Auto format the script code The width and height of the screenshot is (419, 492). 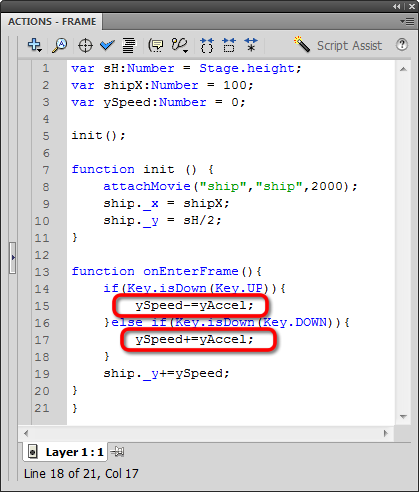pos(128,45)
